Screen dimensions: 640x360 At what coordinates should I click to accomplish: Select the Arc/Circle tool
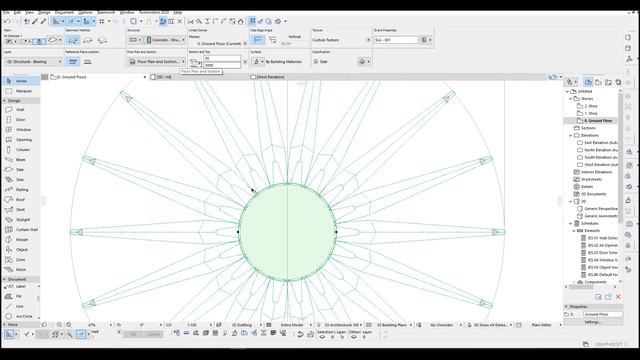point(20,316)
